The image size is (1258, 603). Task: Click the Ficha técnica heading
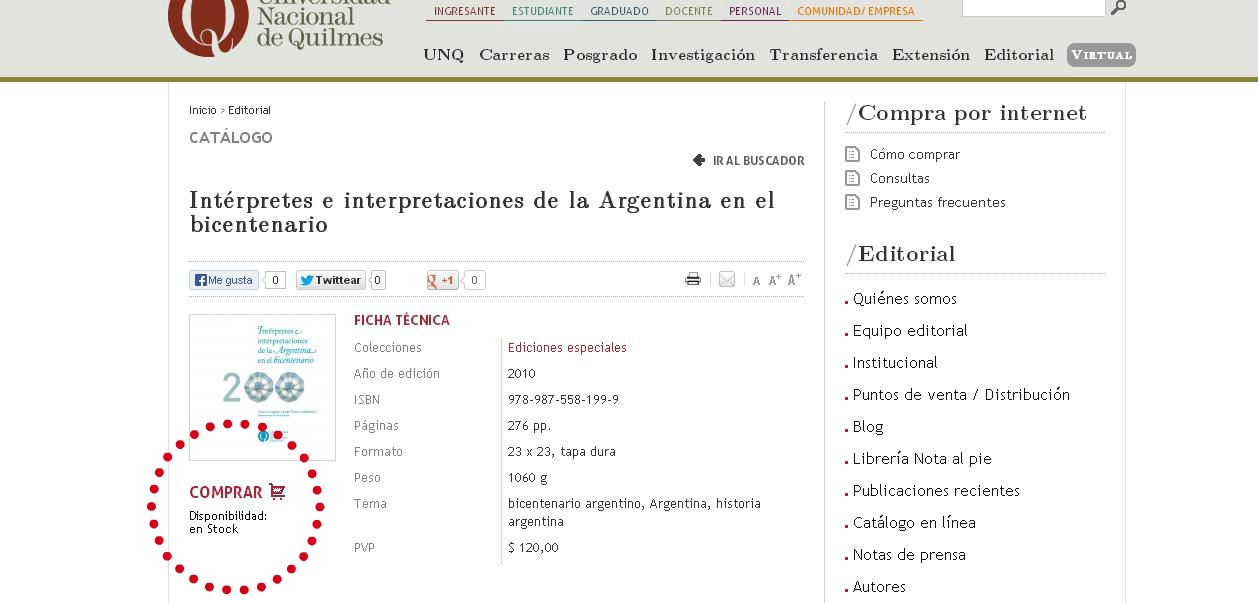coord(402,320)
